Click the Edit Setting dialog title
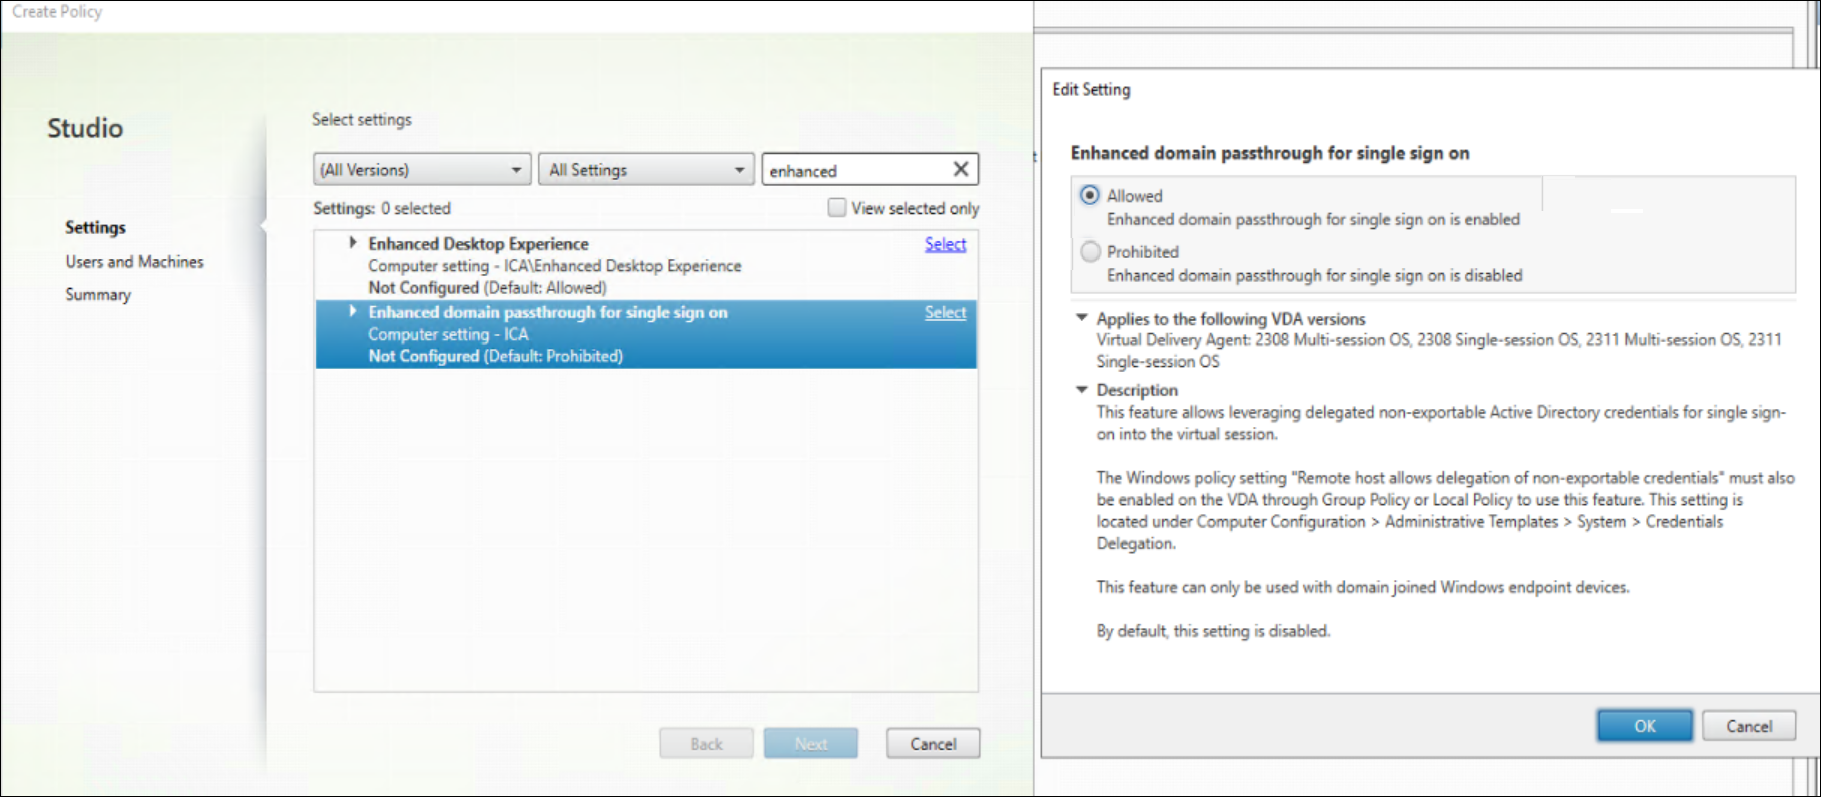1821x797 pixels. click(1091, 89)
